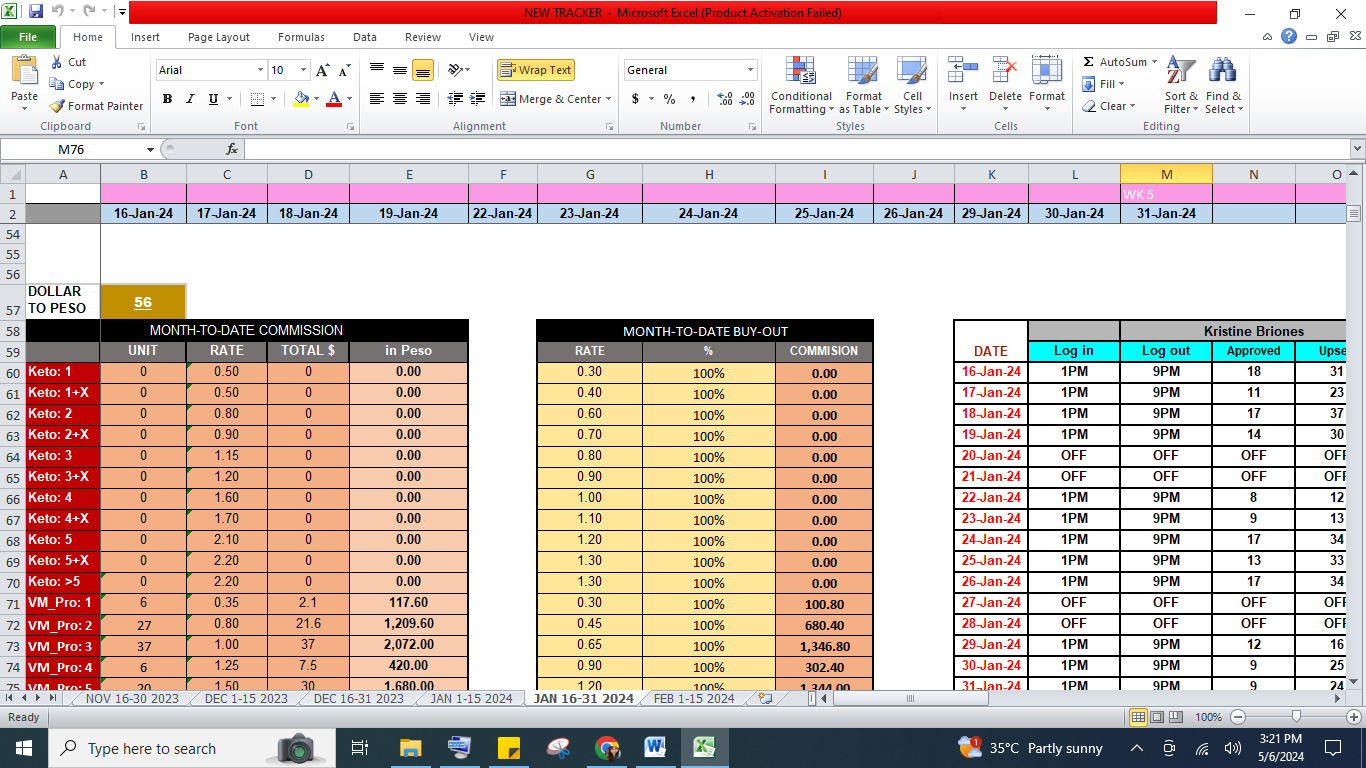The width and height of the screenshot is (1366, 768).
Task: Apply percent style format
Action: [669, 99]
